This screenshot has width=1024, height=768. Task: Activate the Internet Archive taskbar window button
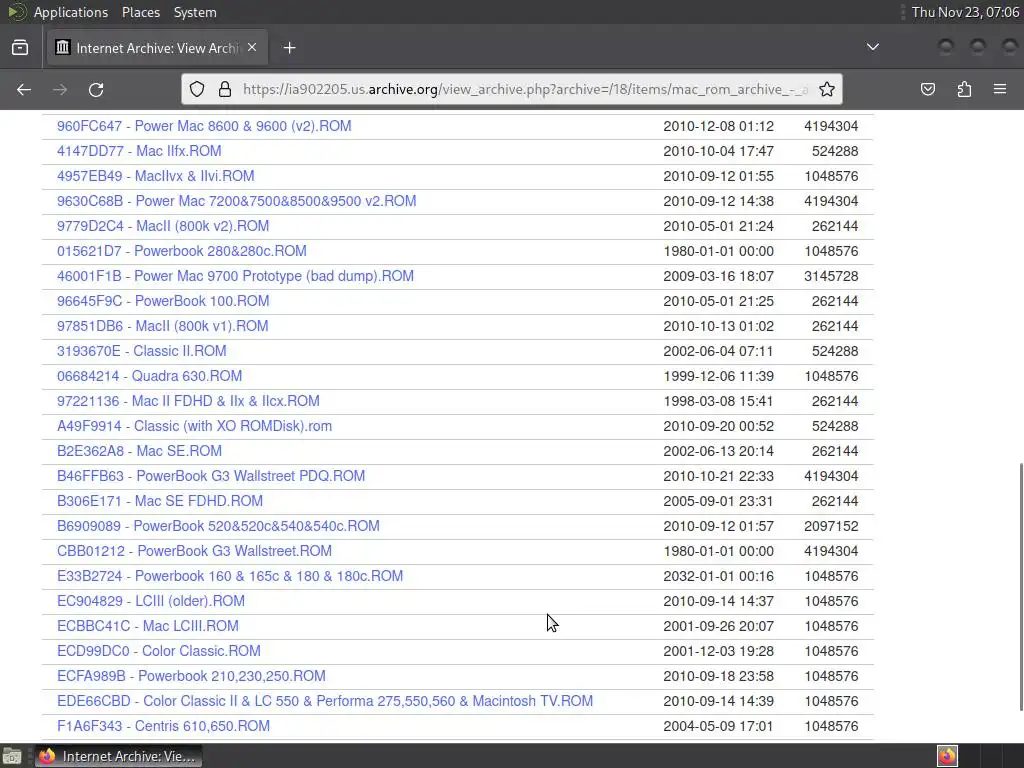point(118,756)
